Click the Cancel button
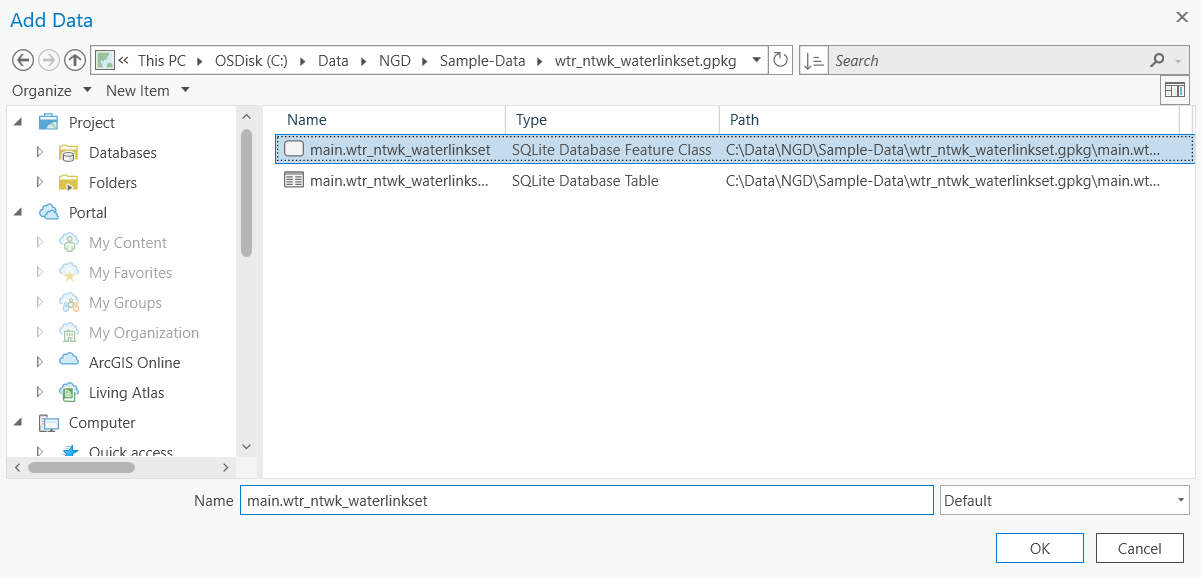This screenshot has width=1201, height=578. pyautogui.click(x=1139, y=548)
